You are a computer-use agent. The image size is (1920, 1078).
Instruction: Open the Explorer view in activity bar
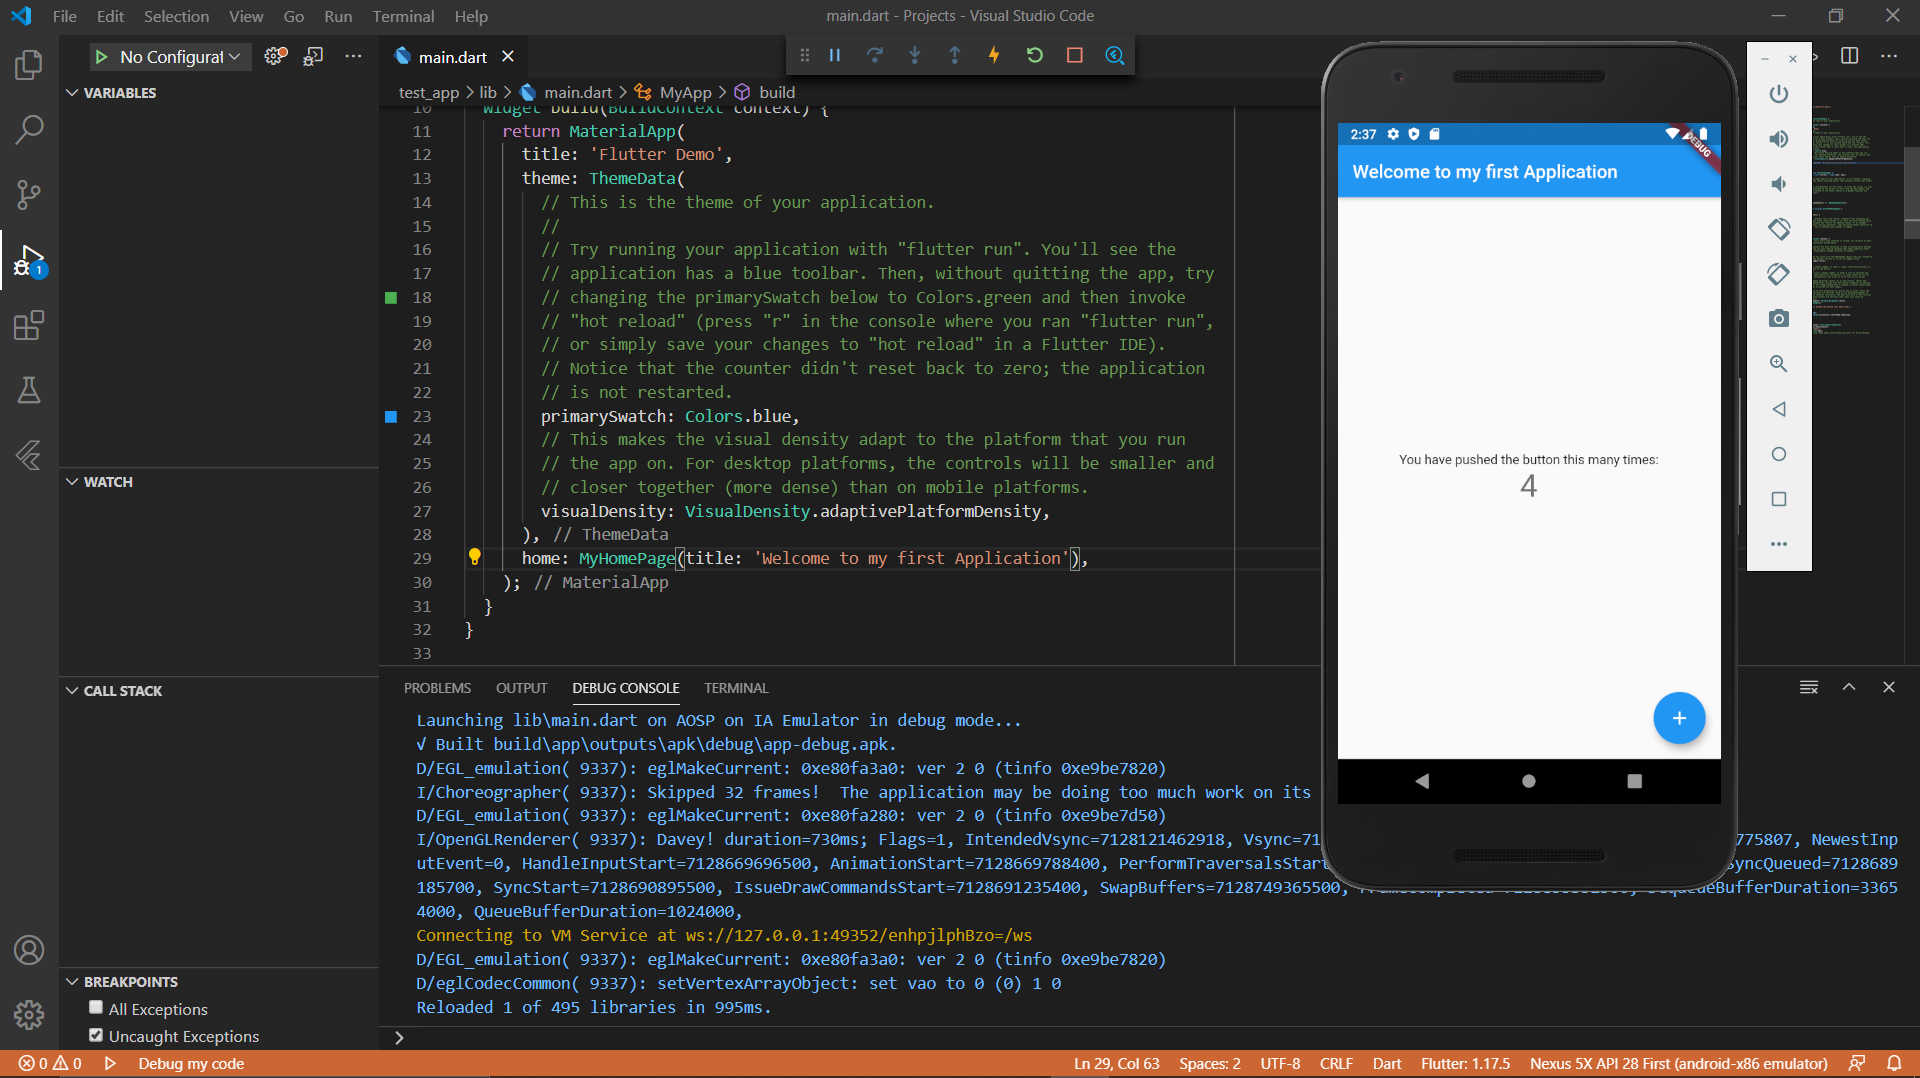tap(29, 65)
